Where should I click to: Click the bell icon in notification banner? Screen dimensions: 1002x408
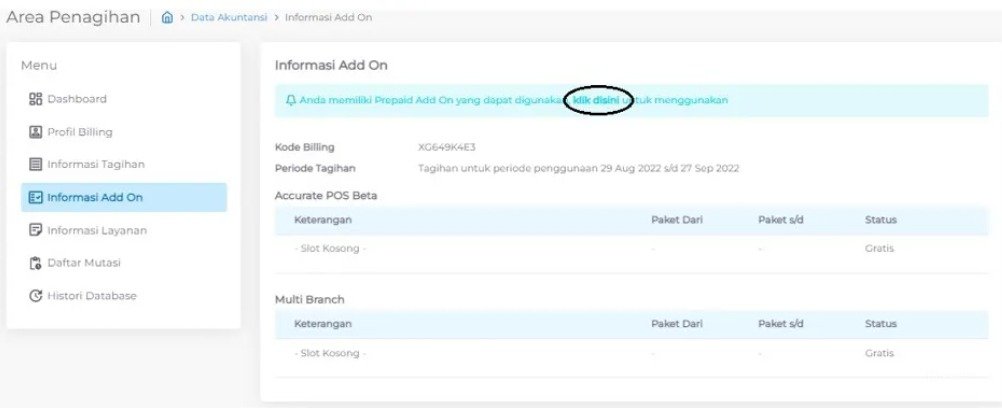291,100
